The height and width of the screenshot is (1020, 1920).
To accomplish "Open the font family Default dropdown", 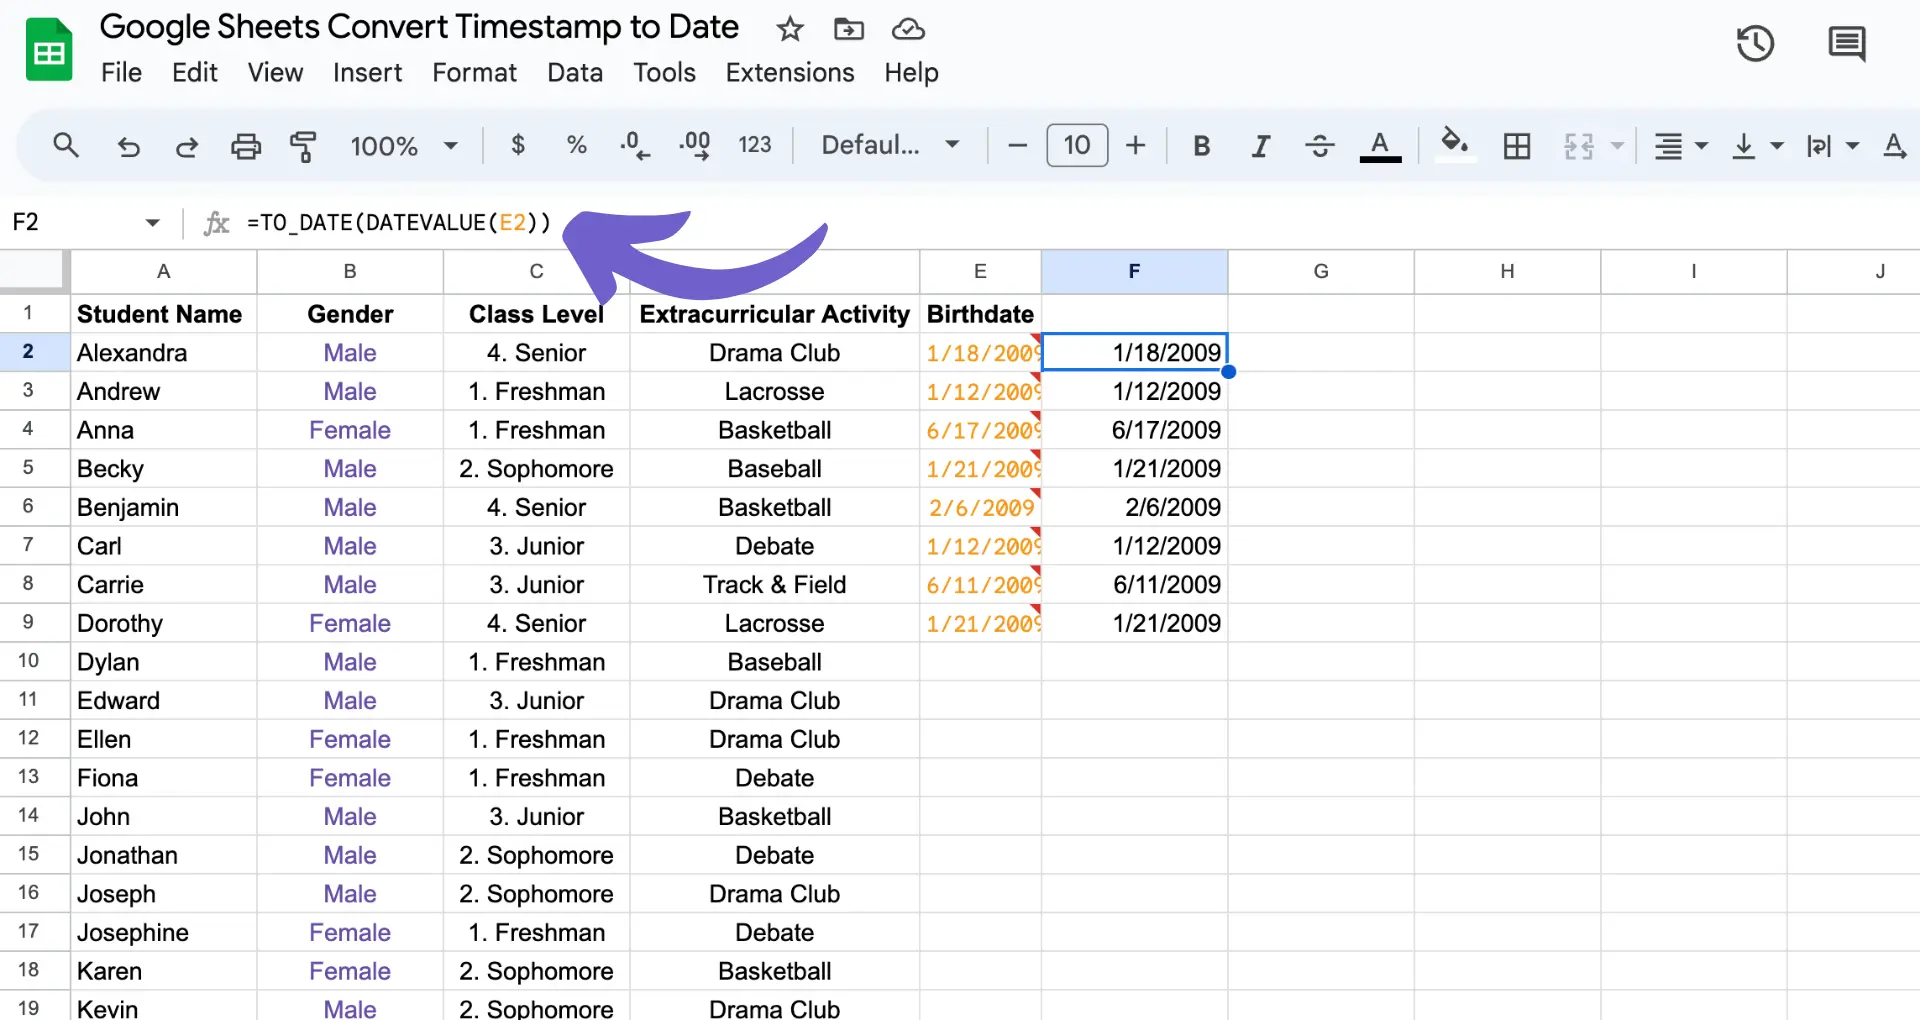I will pos(890,146).
